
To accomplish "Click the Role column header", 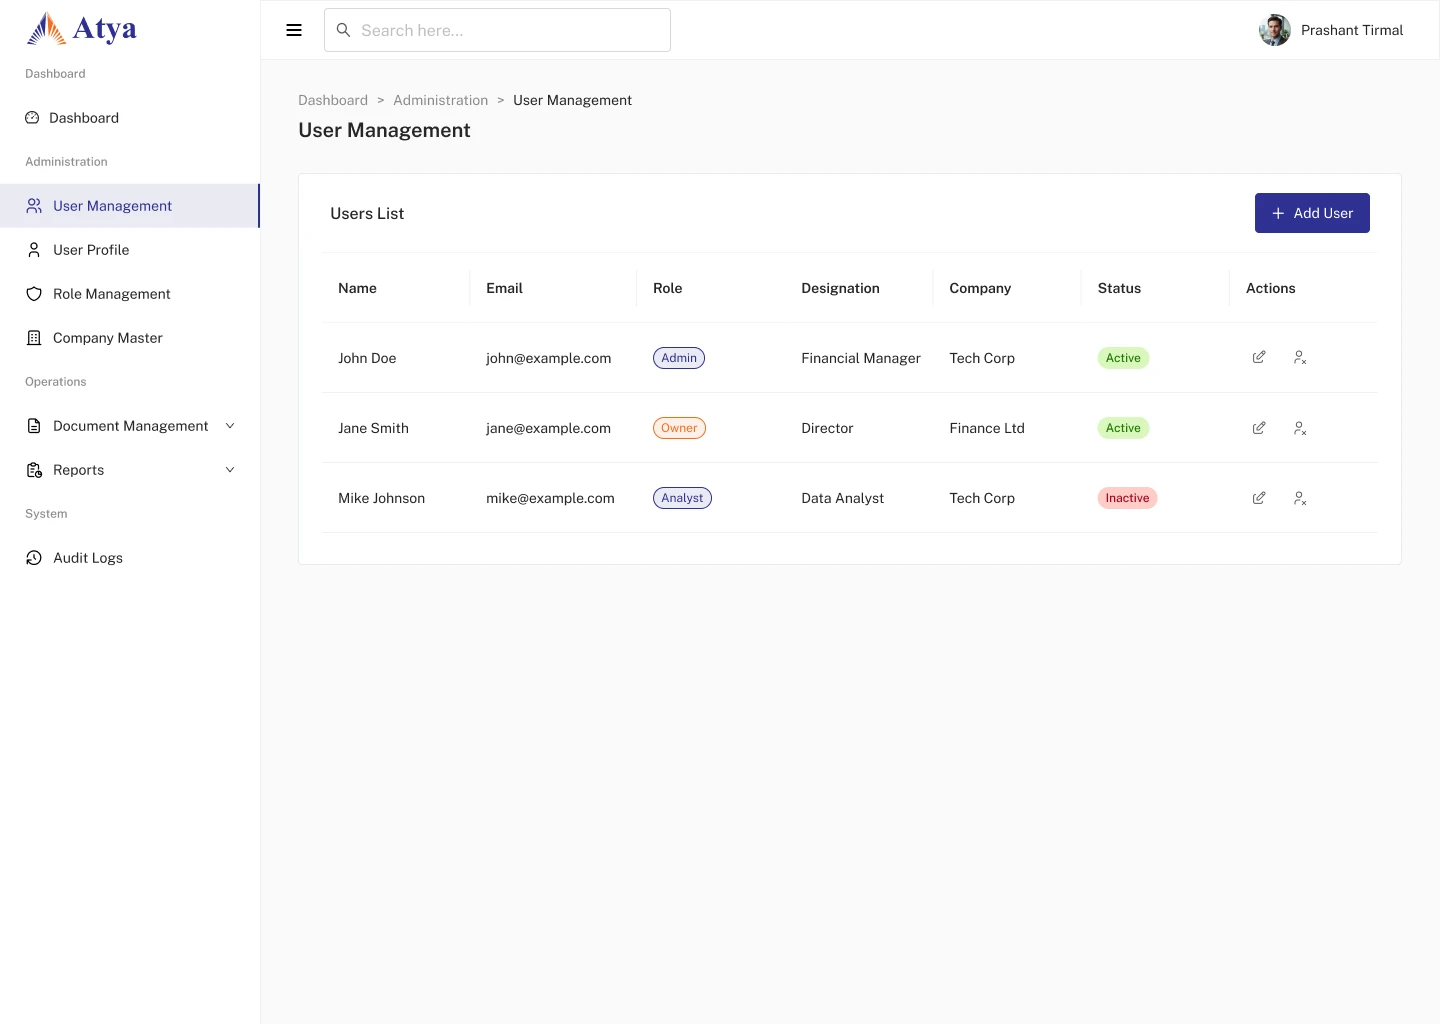I will pos(667,288).
